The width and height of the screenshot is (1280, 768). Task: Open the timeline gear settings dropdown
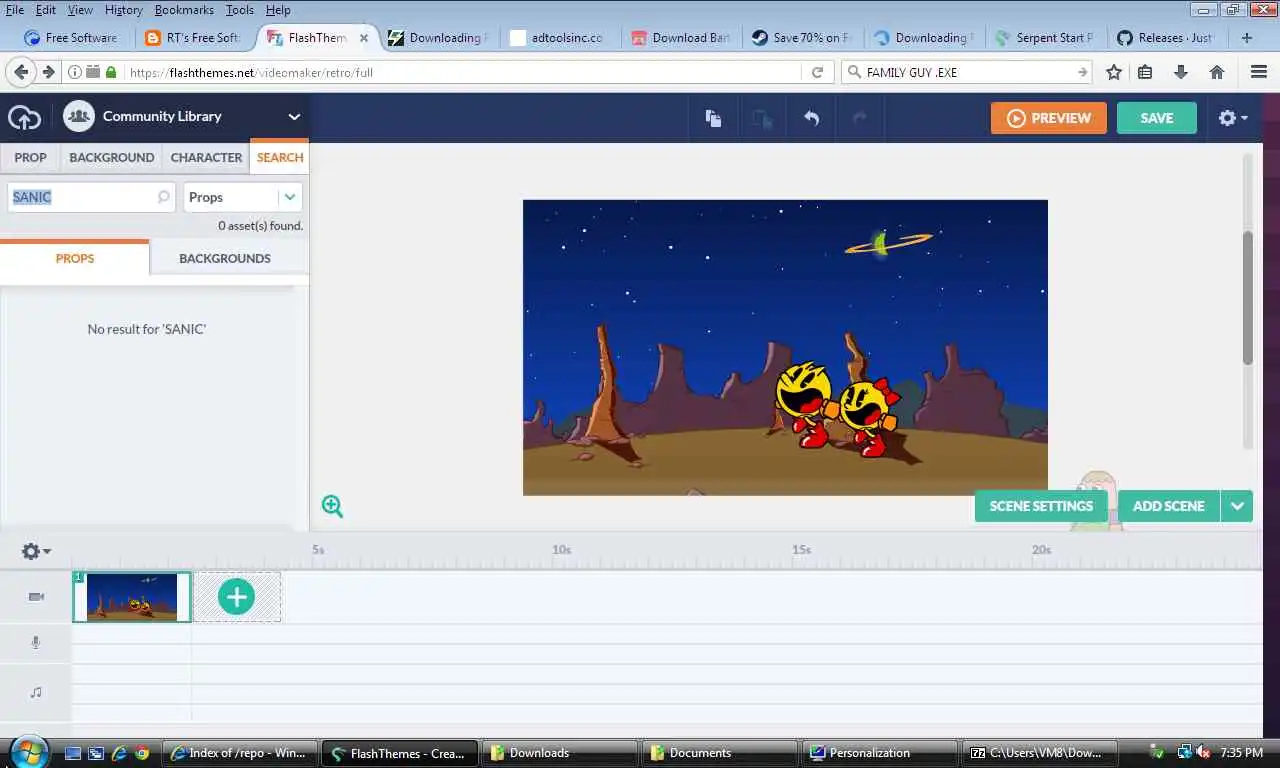(x=36, y=551)
